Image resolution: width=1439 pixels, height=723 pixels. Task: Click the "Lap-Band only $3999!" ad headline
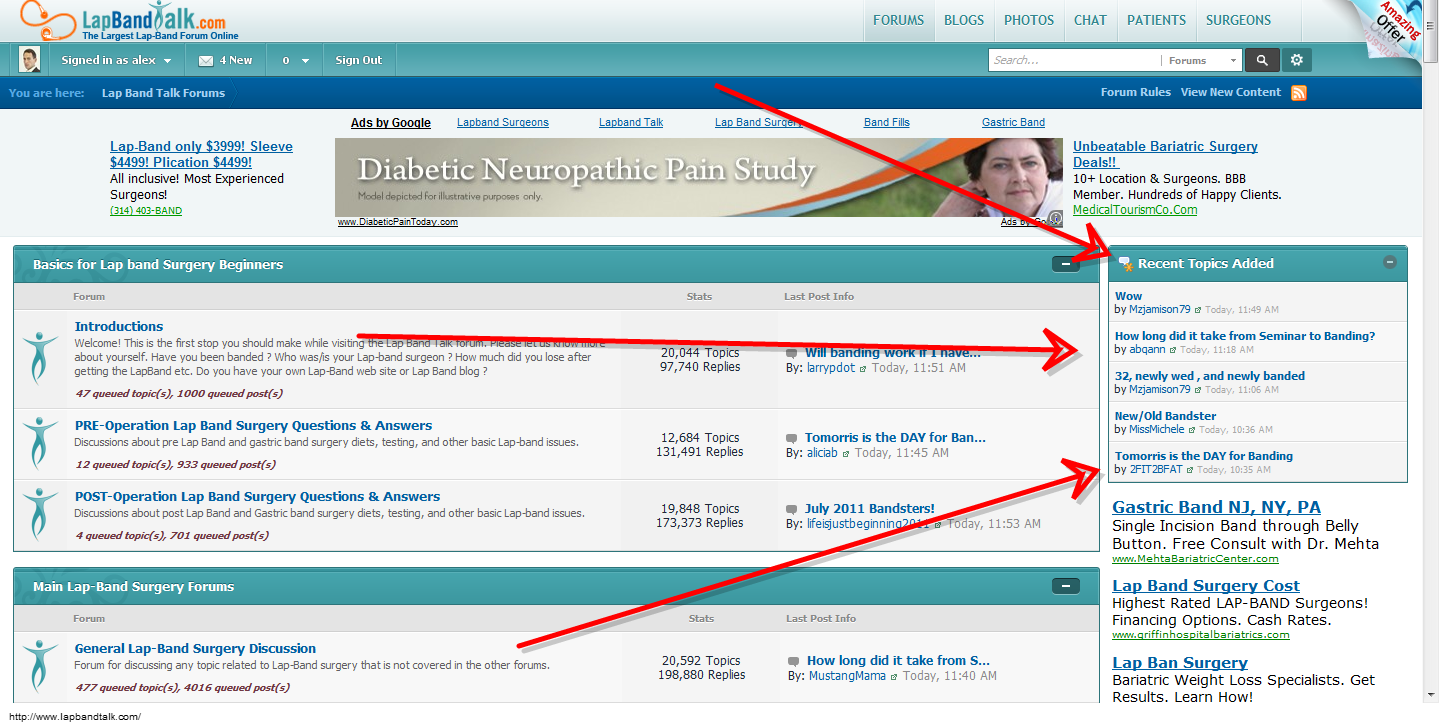[201, 154]
